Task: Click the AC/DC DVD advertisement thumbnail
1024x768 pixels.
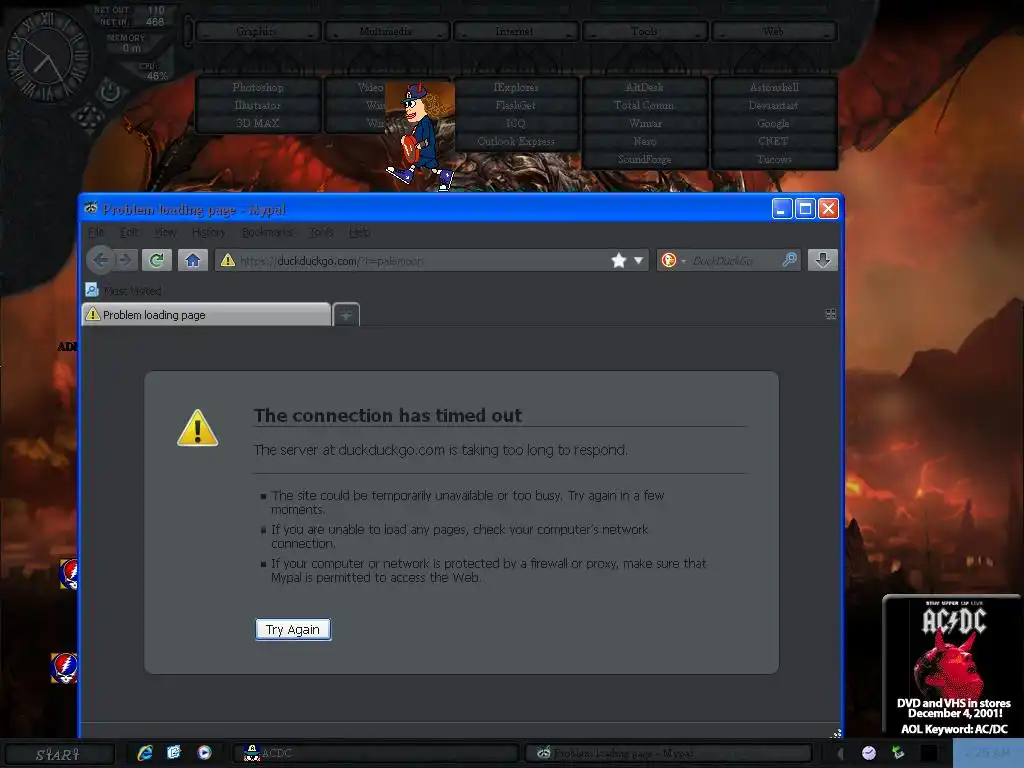Action: point(953,665)
